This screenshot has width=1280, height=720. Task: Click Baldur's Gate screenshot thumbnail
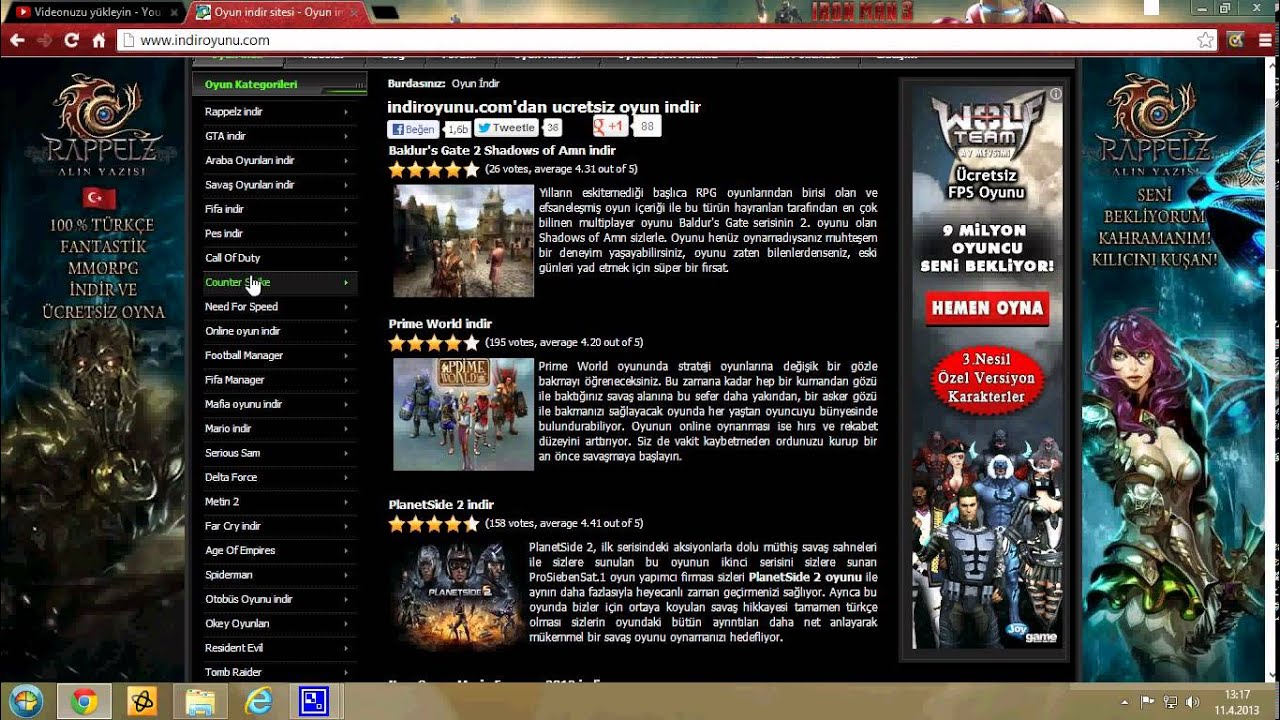coord(463,241)
